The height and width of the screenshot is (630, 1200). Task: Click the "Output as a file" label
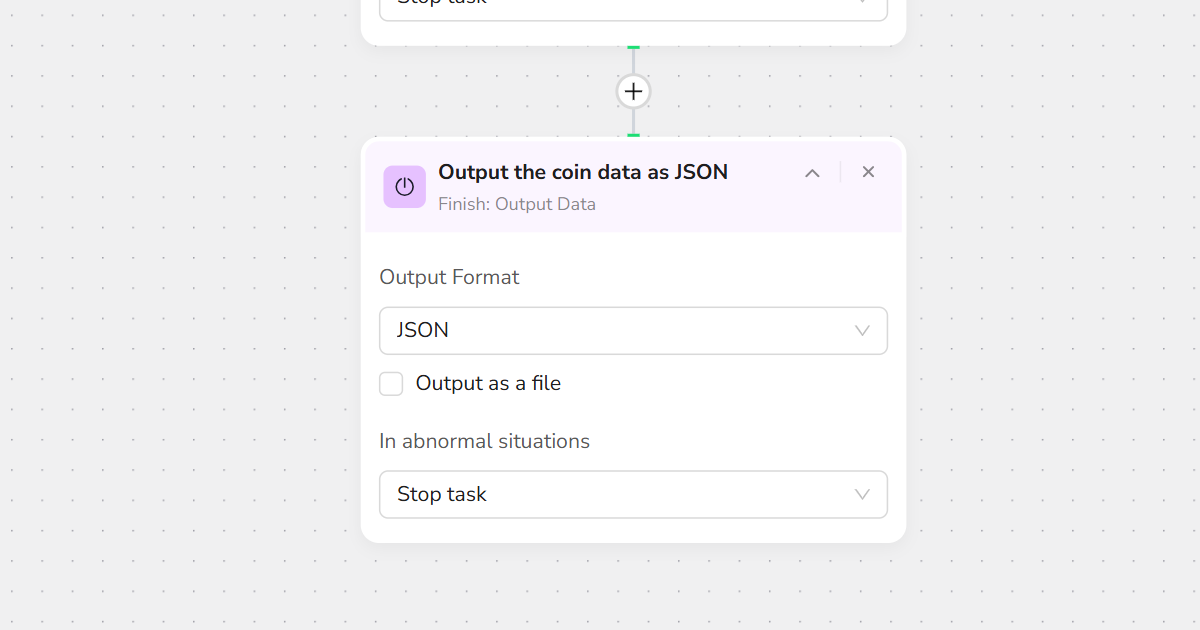[x=488, y=383]
